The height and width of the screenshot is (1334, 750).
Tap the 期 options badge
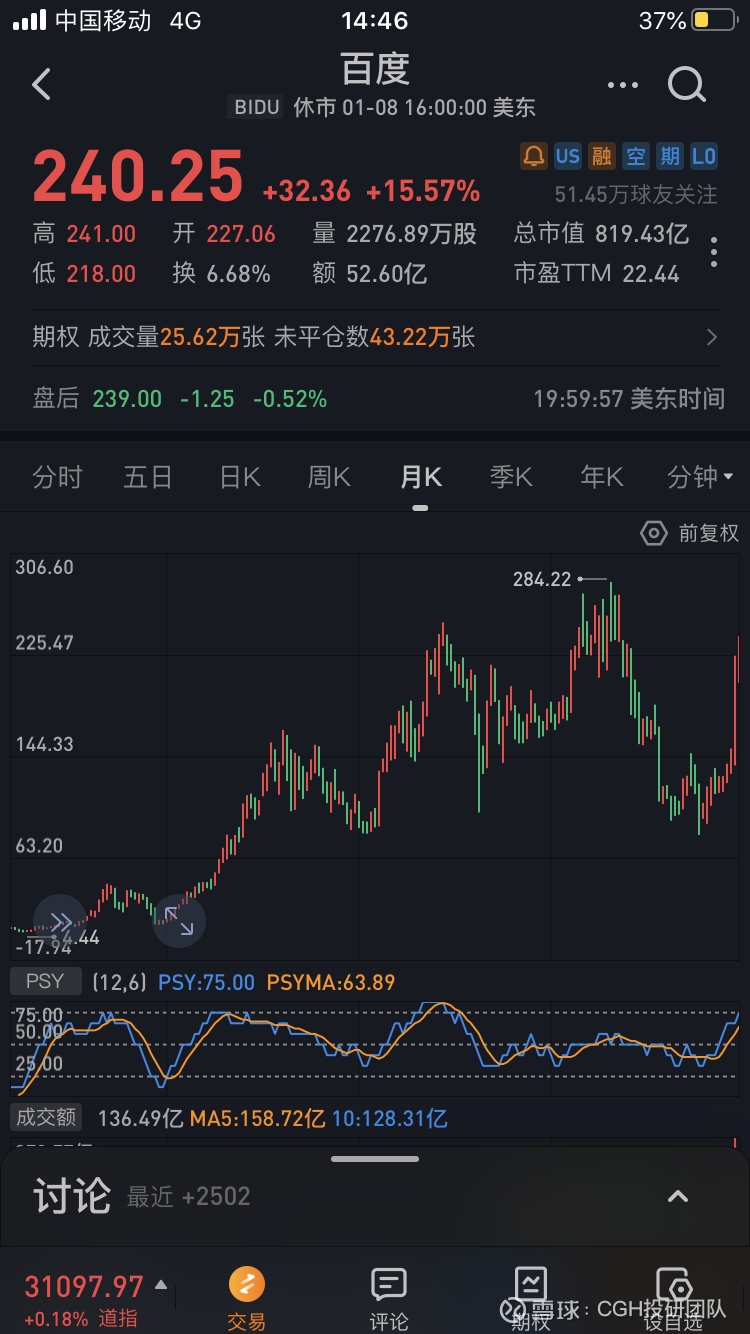tap(670, 156)
